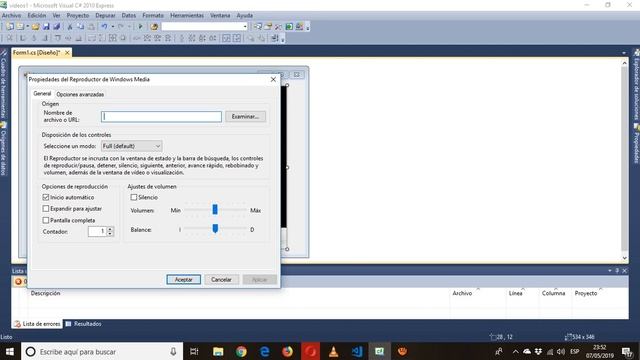Open Visual Studio Code from taskbar

[357, 351]
